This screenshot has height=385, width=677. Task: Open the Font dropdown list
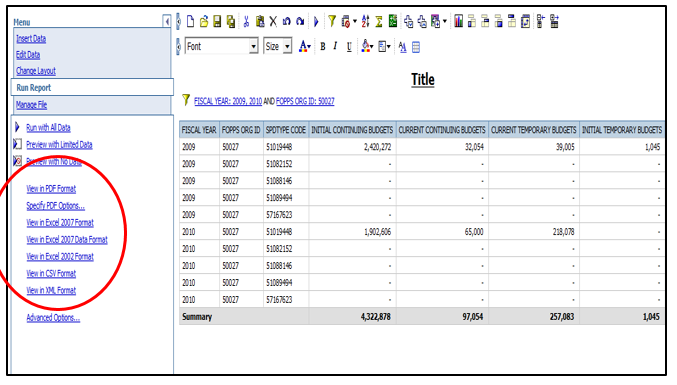pyautogui.click(x=253, y=46)
